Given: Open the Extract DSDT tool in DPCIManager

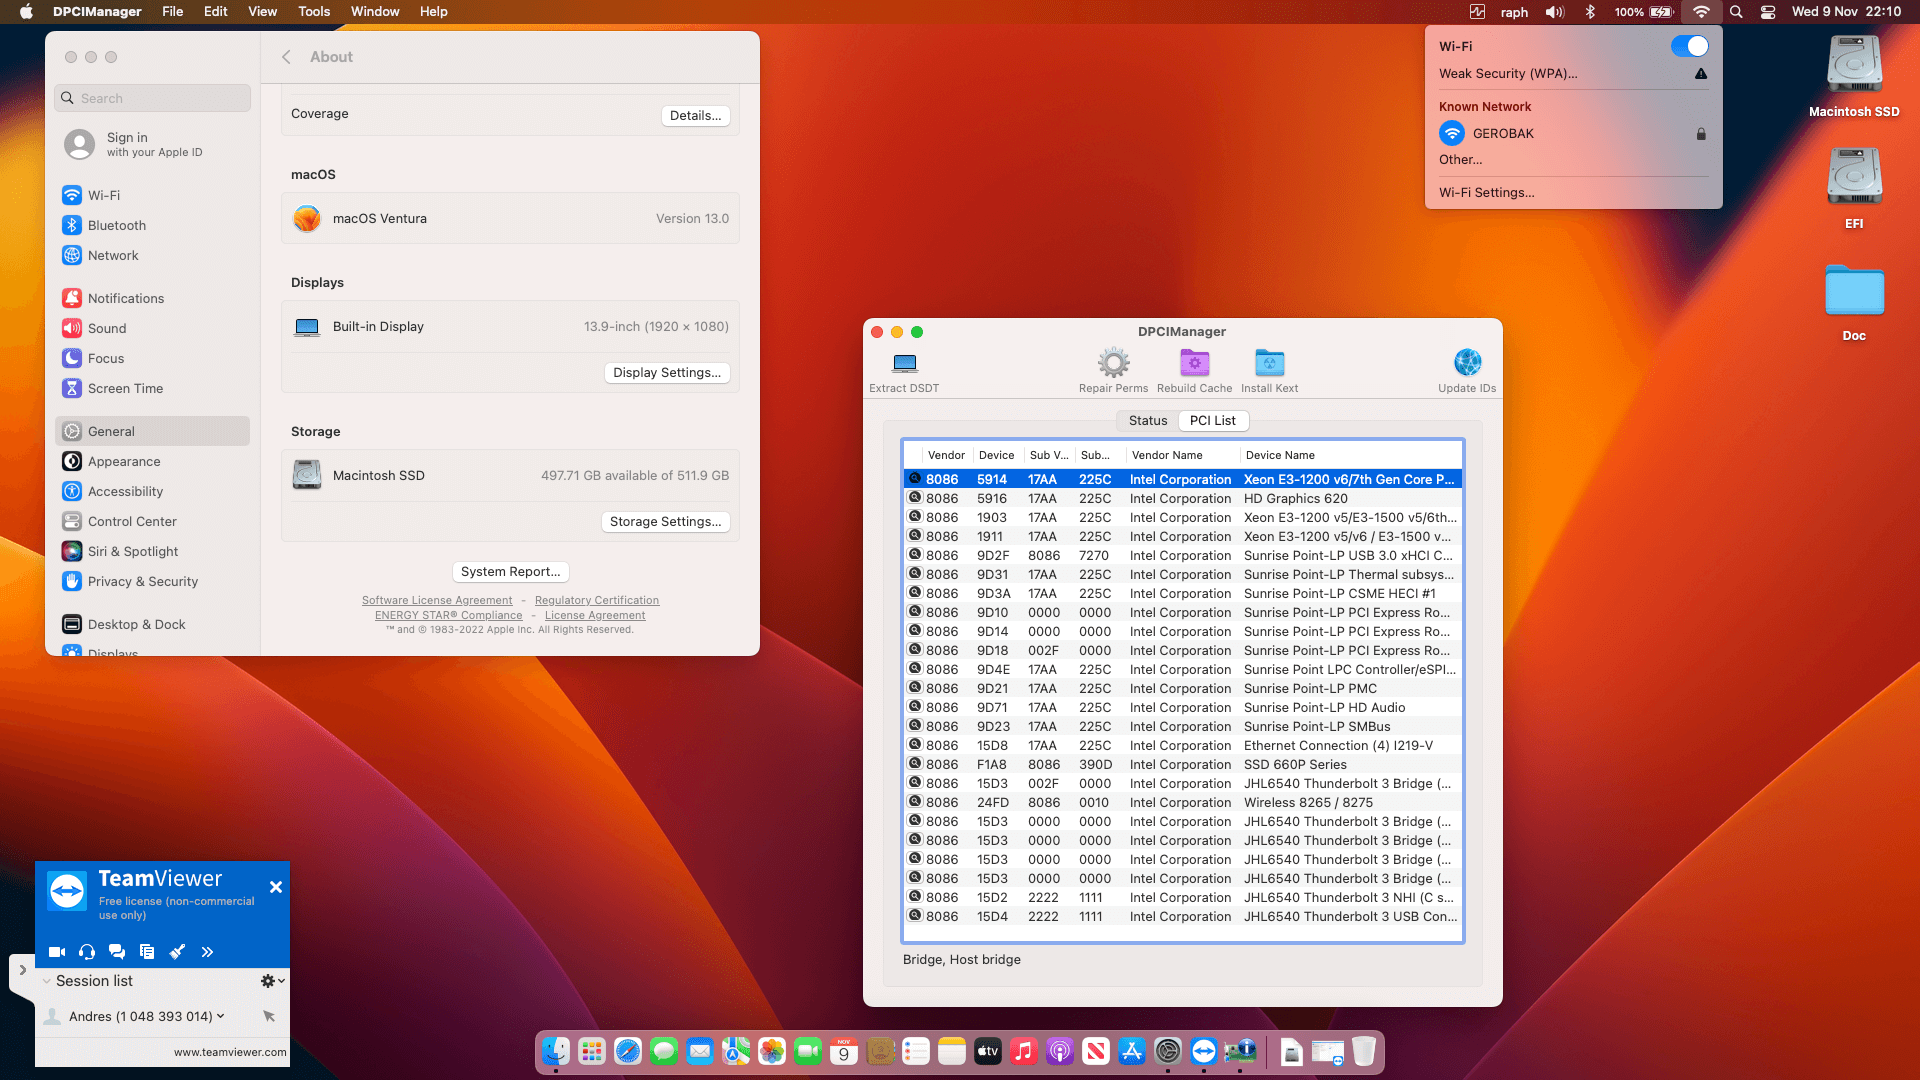Looking at the screenshot, I should [904, 371].
